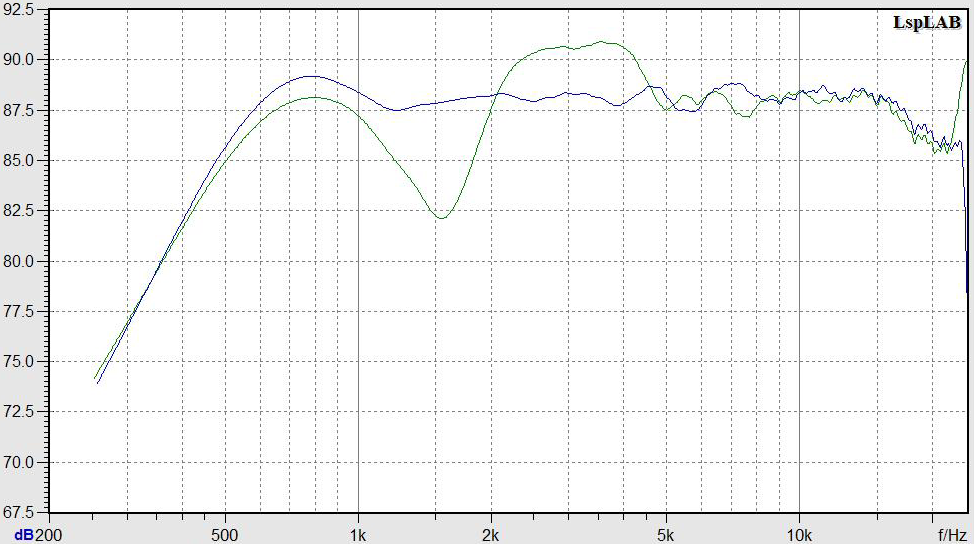The image size is (974, 544).
Task: Click the 1k frequency axis label
Action: [x=358, y=535]
